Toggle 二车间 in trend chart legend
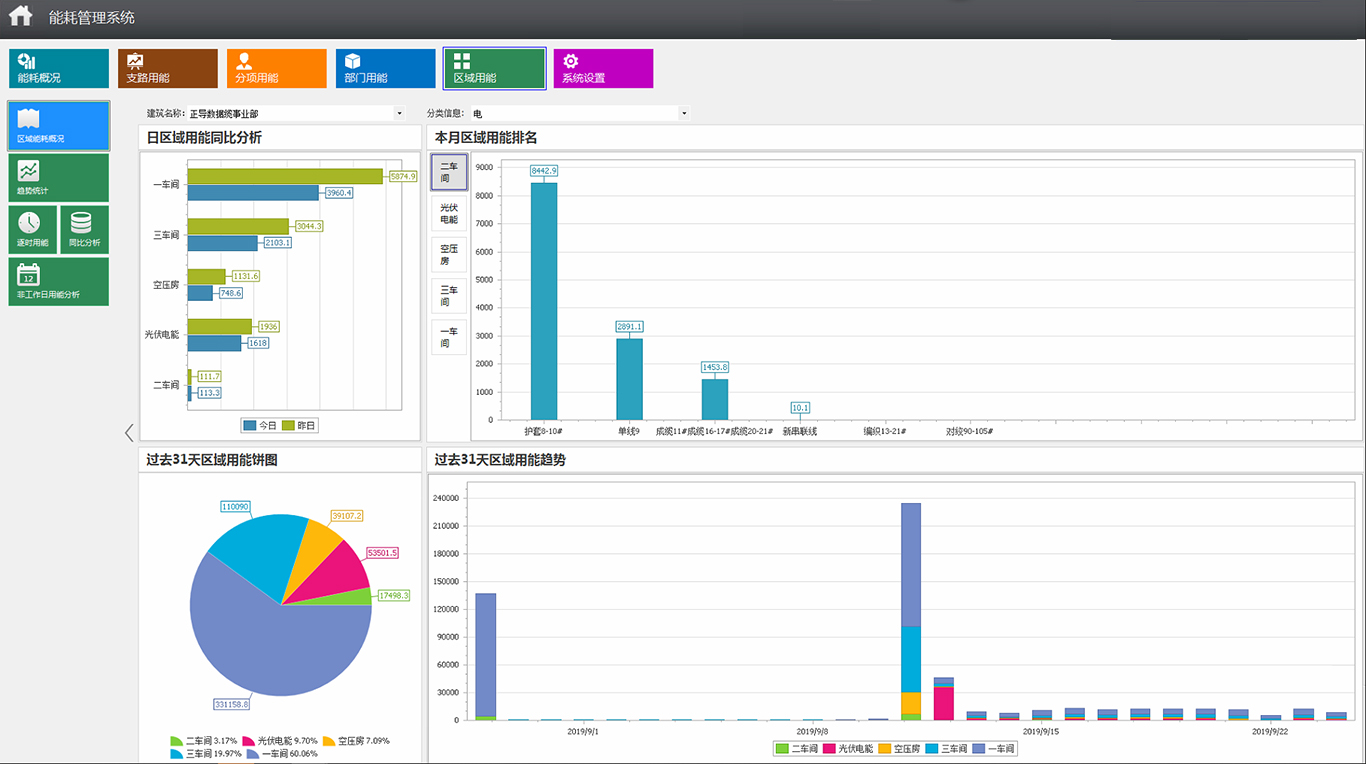 pyautogui.click(x=798, y=748)
